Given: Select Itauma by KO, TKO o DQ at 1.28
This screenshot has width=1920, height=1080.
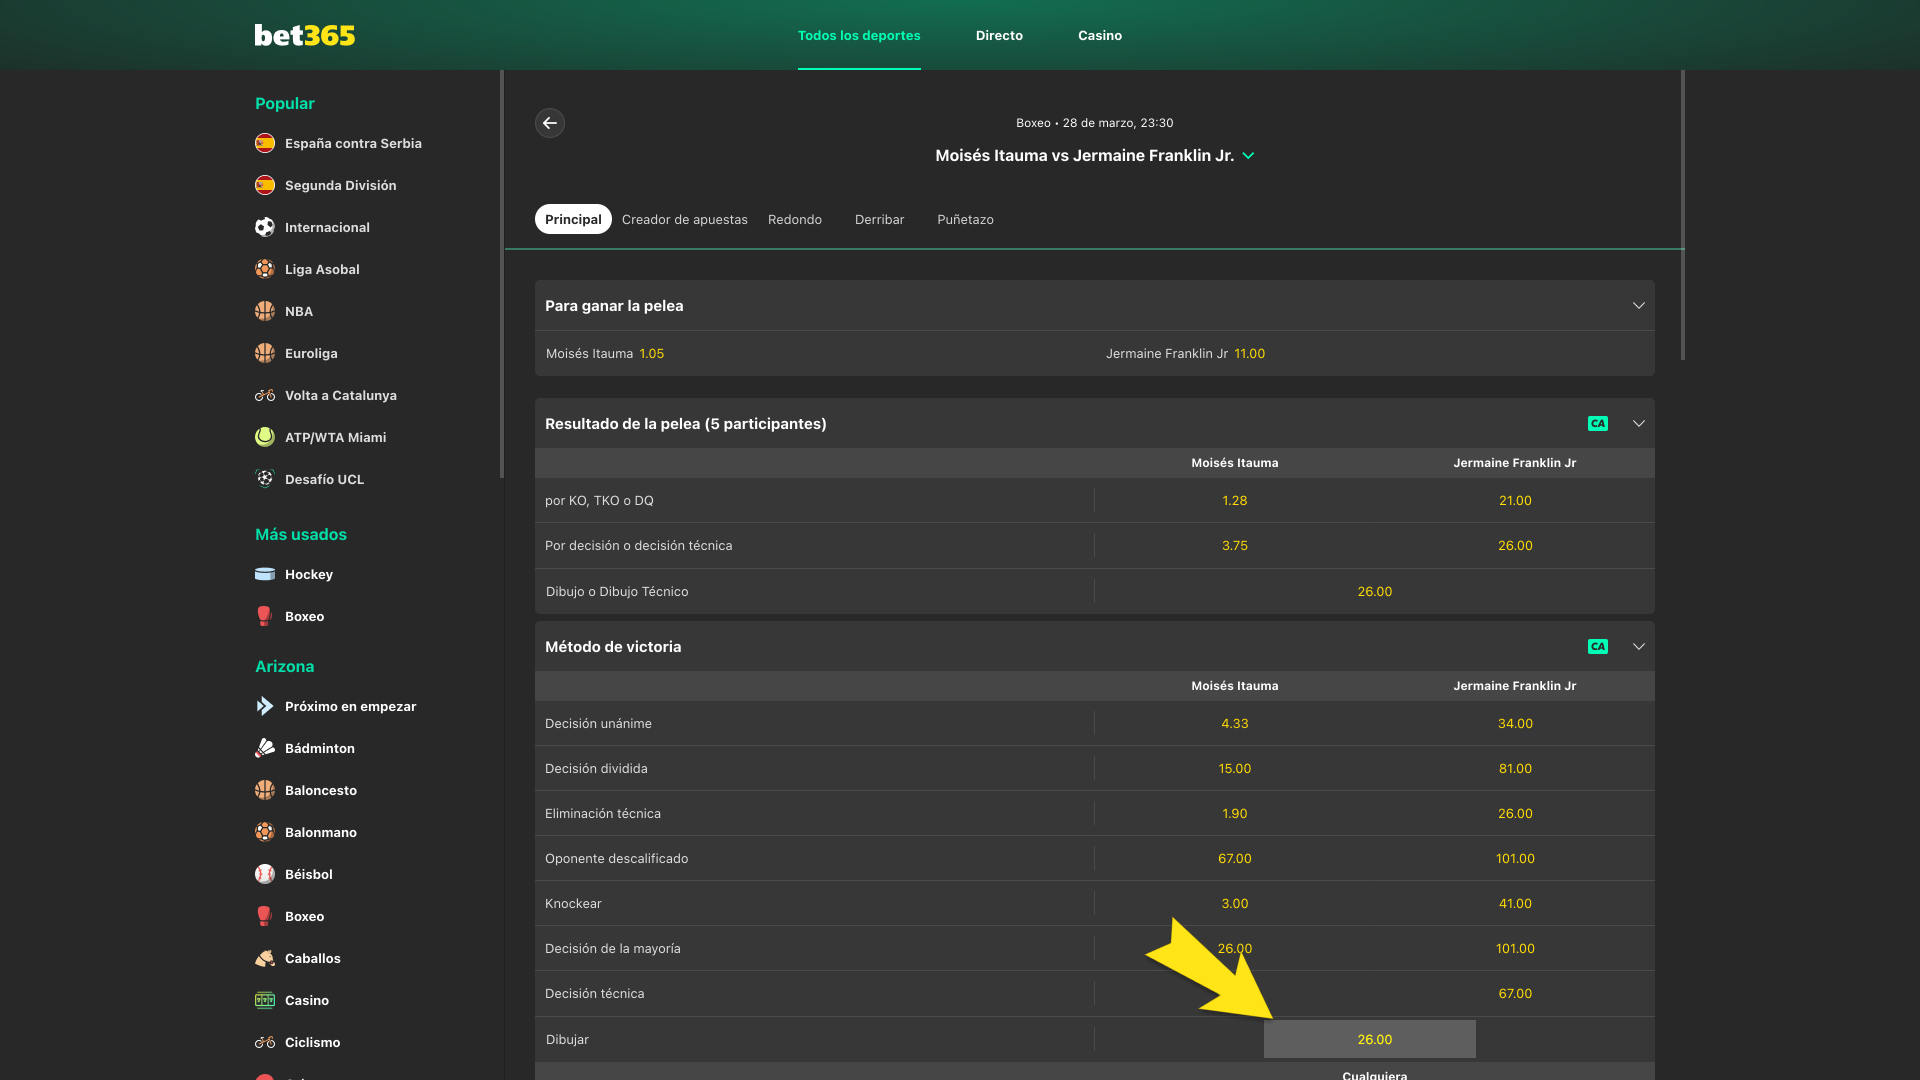Looking at the screenshot, I should pos(1235,501).
